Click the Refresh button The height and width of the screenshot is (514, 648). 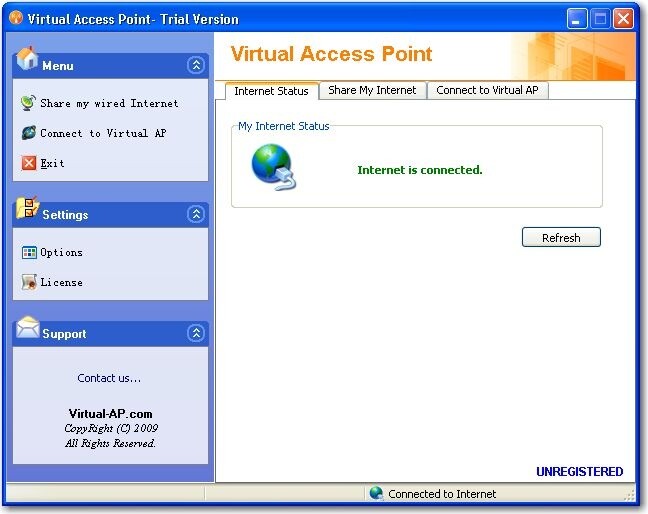(561, 237)
